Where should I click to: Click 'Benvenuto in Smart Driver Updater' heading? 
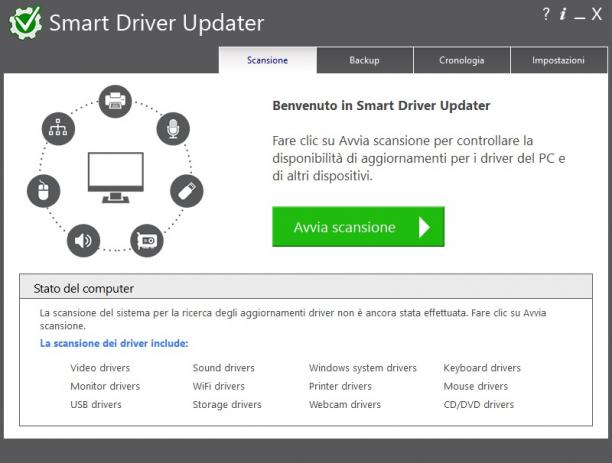coord(381,105)
